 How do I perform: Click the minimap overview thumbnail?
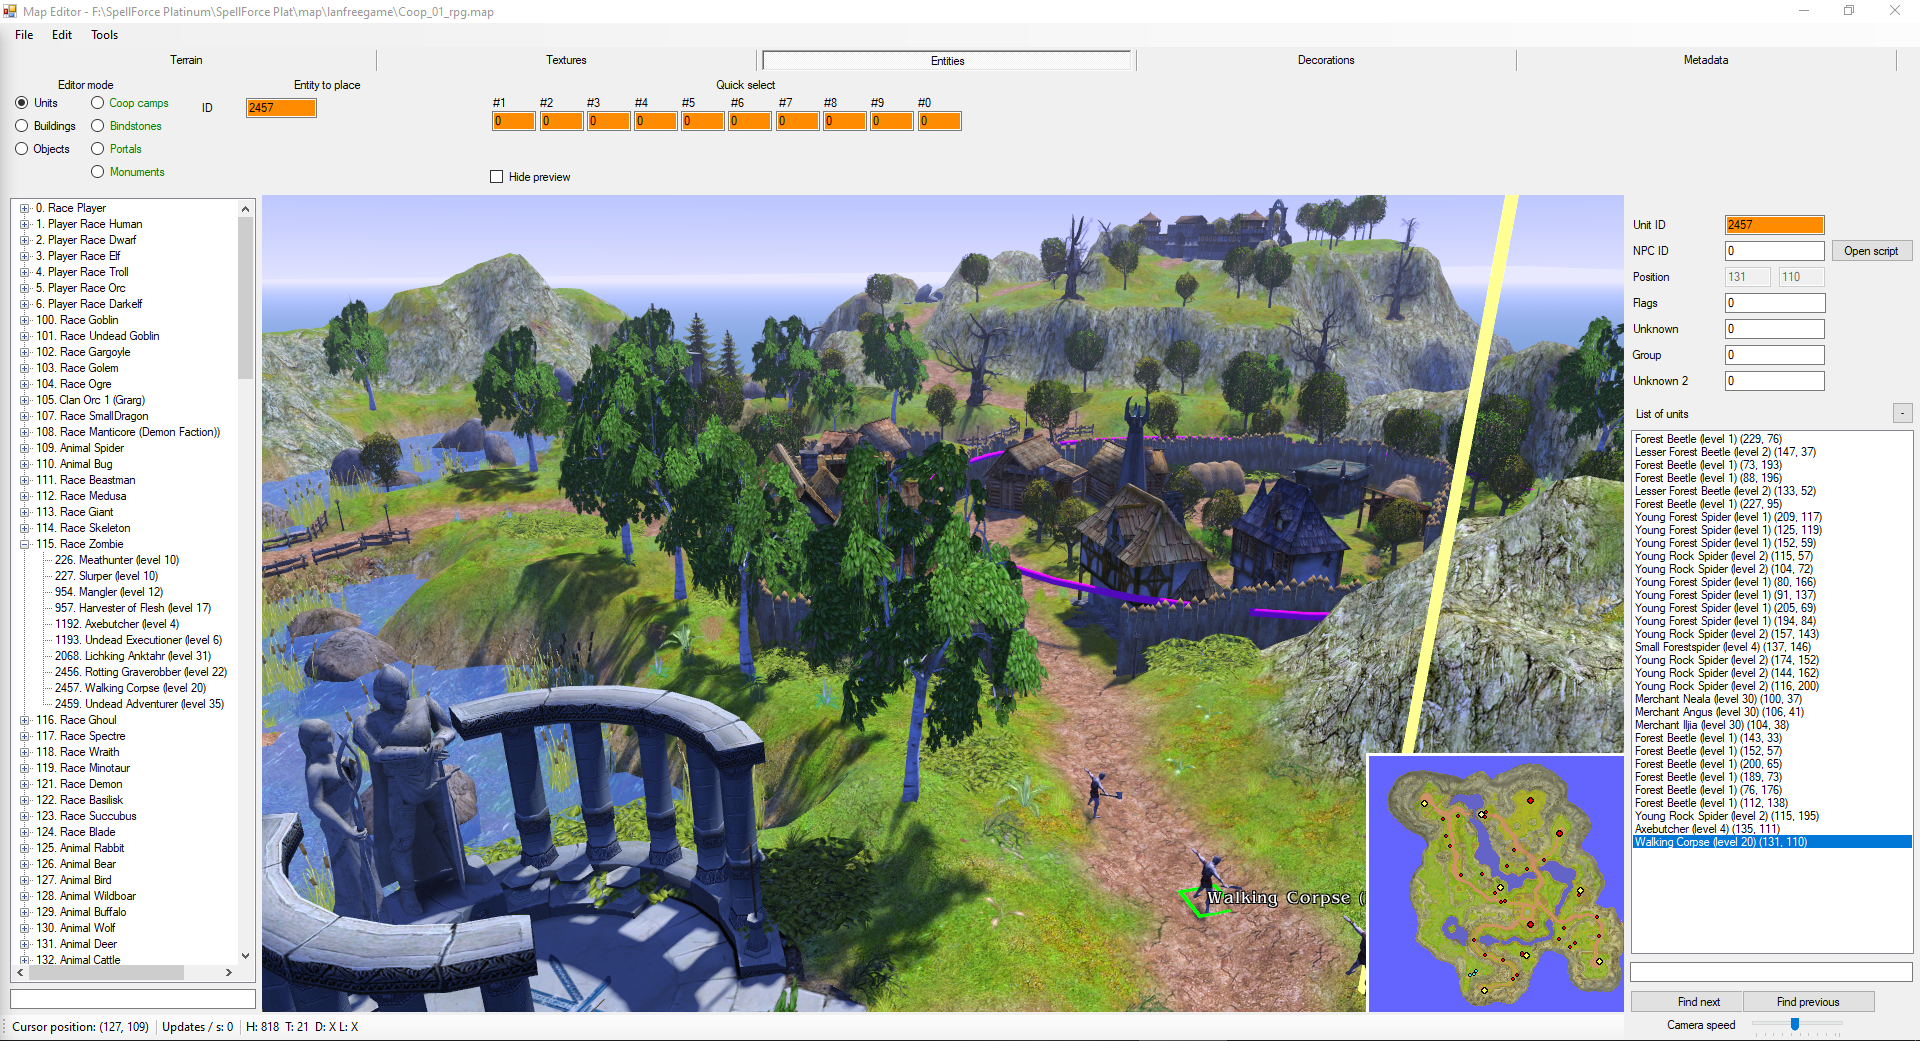1495,883
